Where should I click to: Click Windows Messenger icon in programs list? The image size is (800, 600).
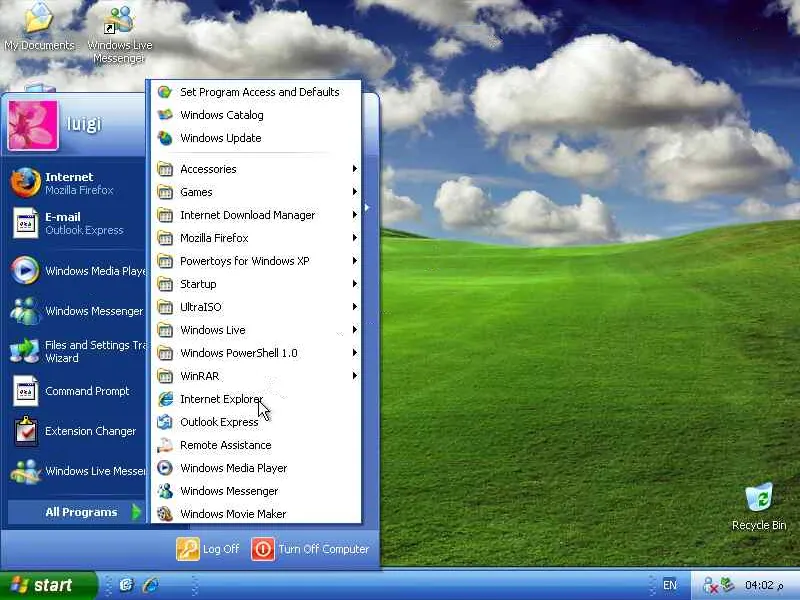pyautogui.click(x=165, y=491)
